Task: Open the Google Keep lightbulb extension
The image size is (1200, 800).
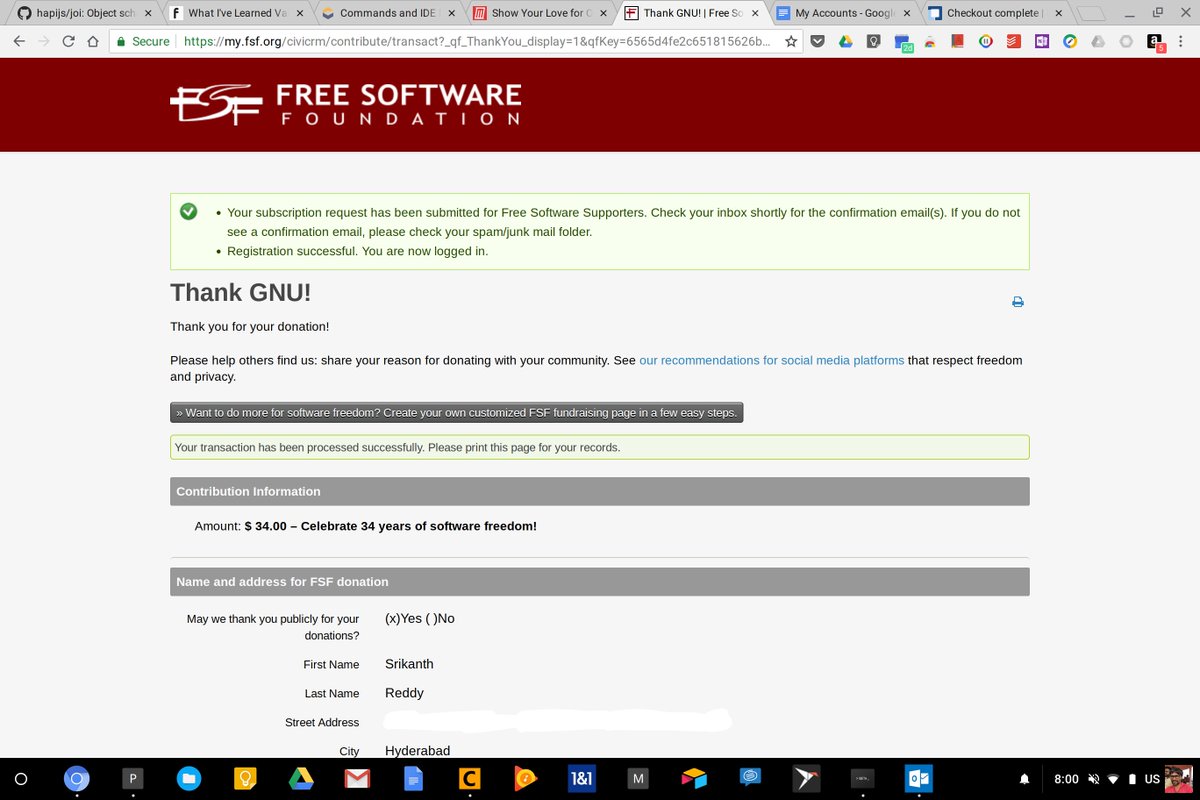Action: tap(873, 42)
